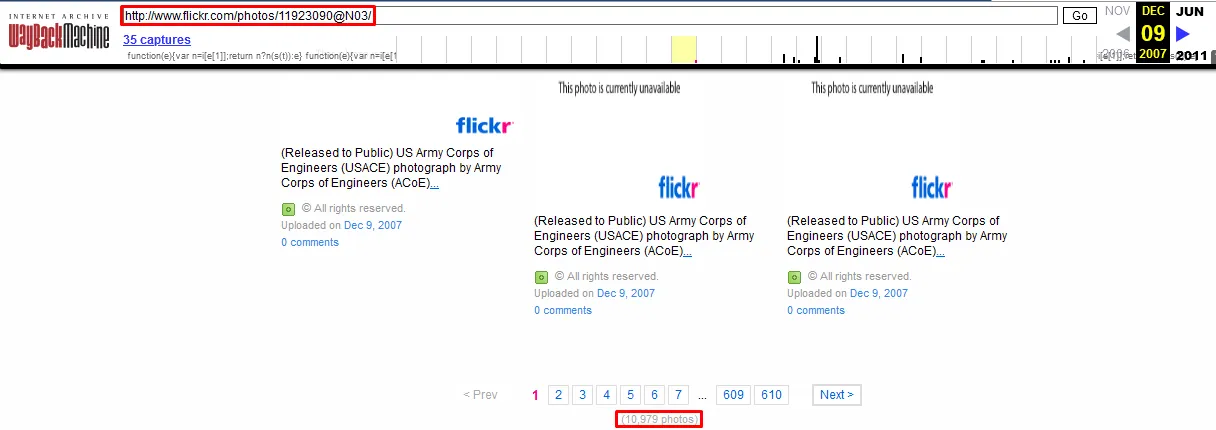Click the Next > pagination button

click(x=837, y=395)
